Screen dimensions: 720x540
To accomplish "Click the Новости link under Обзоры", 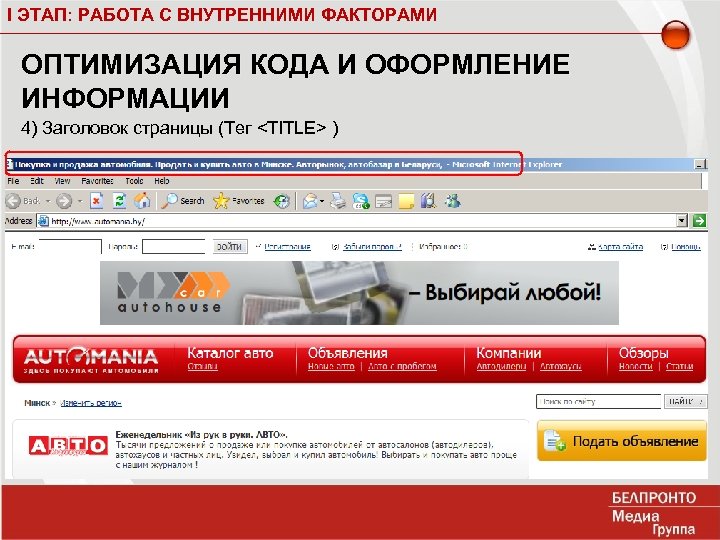I will point(636,366).
